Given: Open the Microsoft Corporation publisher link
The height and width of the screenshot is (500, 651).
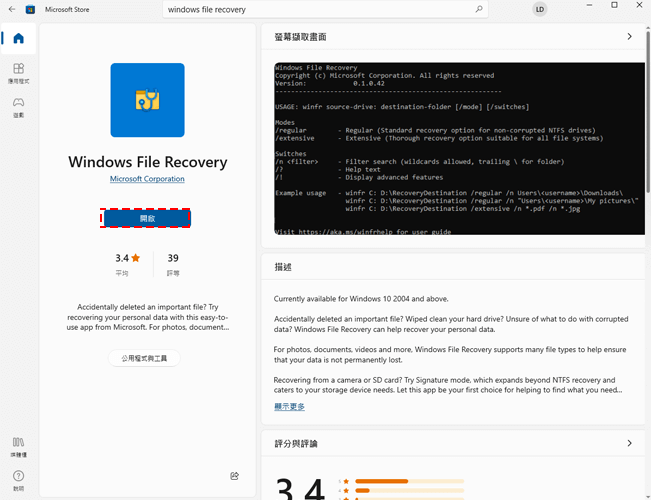Looking at the screenshot, I should pos(147,179).
